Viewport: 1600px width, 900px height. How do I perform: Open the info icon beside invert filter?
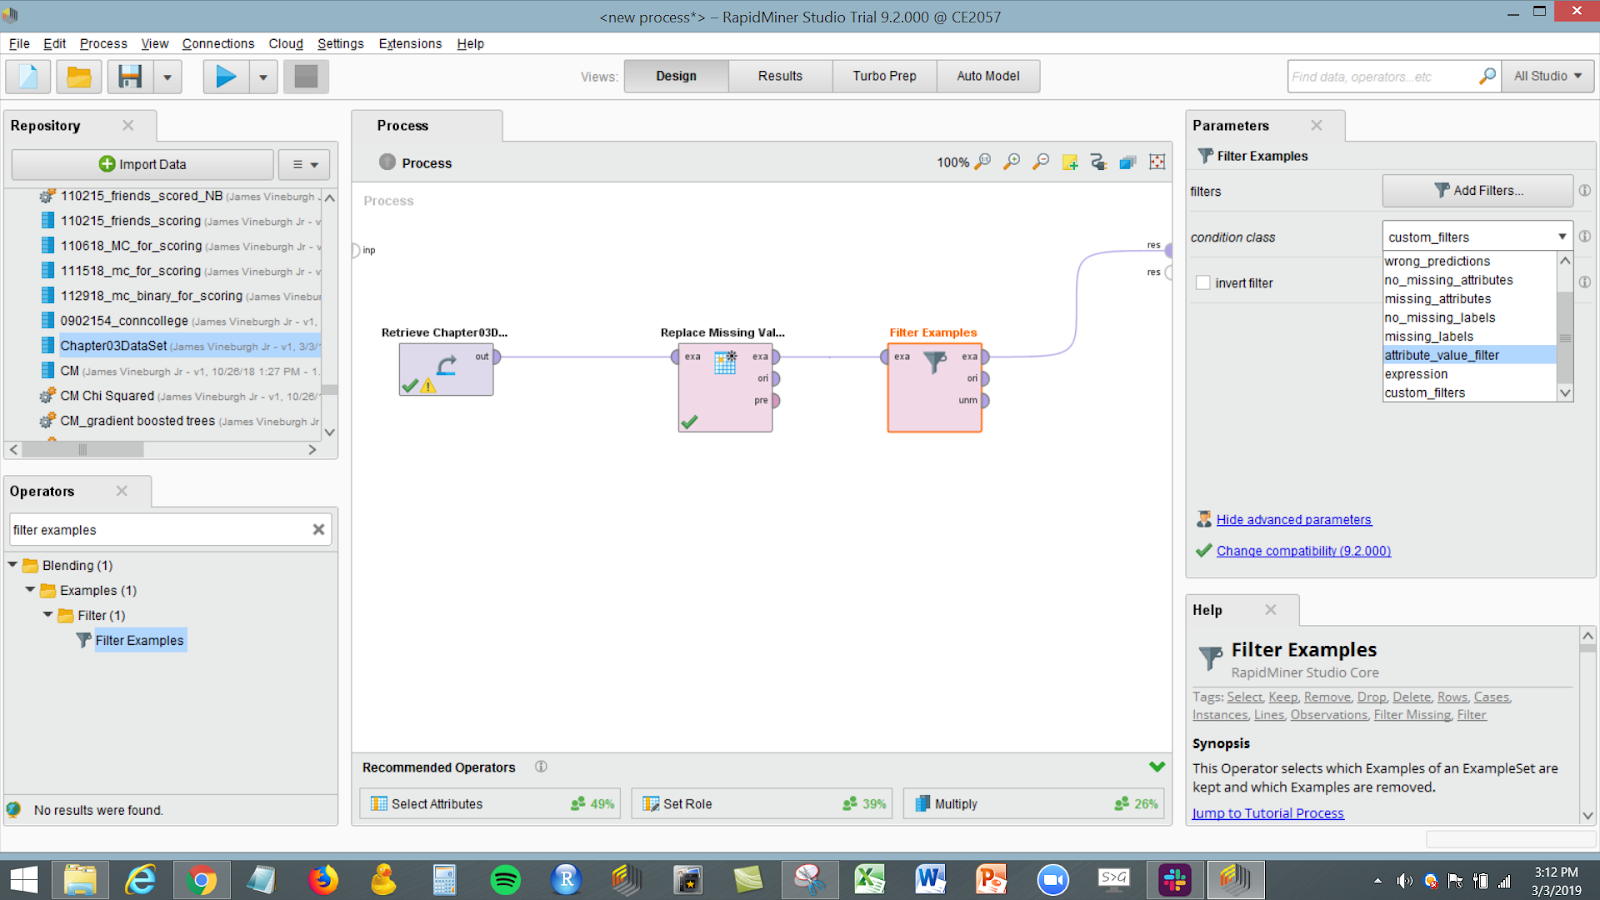click(x=1585, y=282)
